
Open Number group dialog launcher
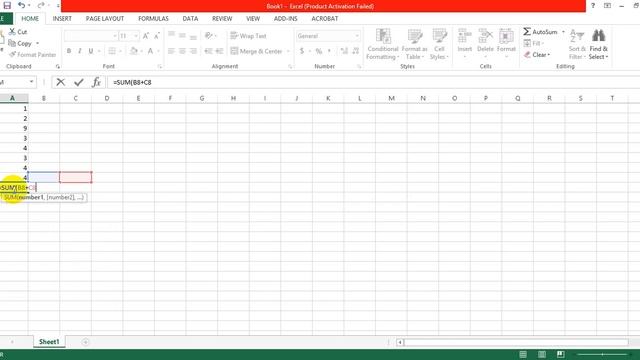click(359, 66)
